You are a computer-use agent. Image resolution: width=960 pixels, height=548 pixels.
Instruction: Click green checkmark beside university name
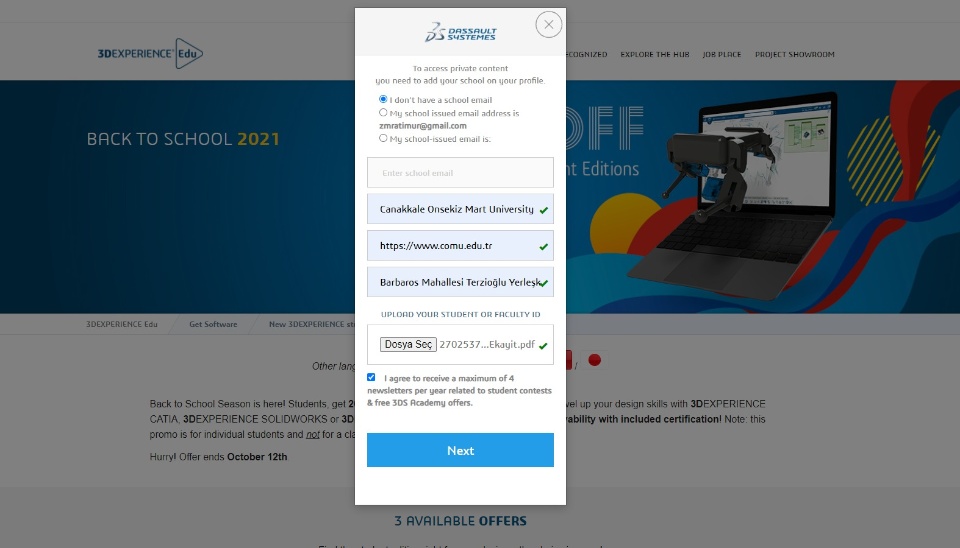544,210
